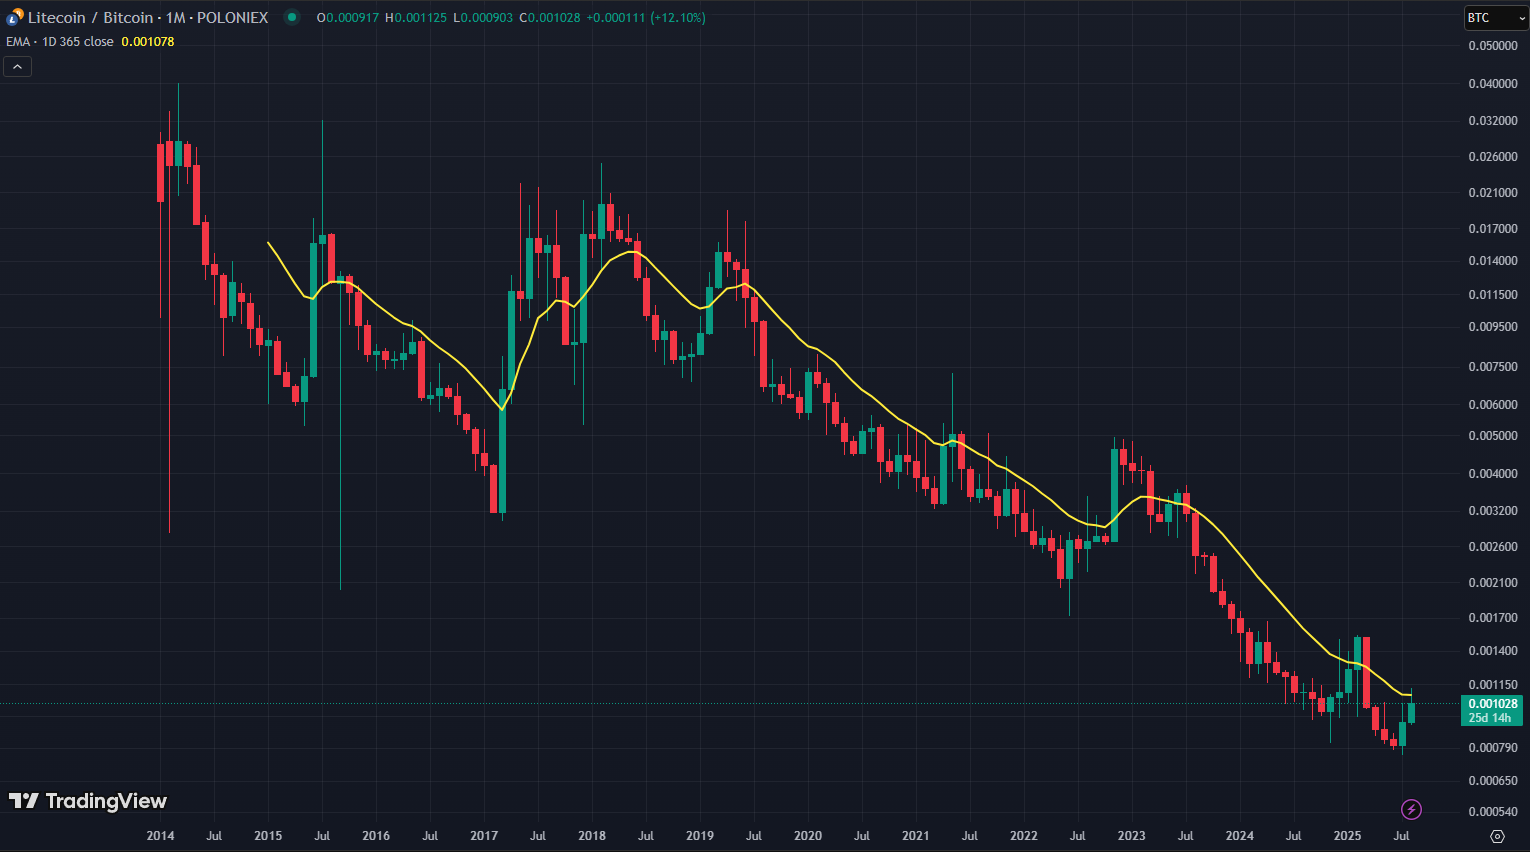Select the EMA 1D 365 close indicator legend
Viewport: 1530px width, 852px height.
click(x=60, y=42)
